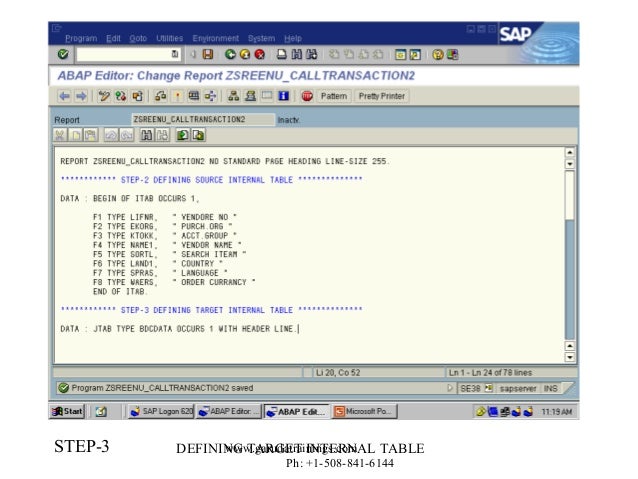Open the Utilities menu
Viewport: 638px width, 479px height.
pyautogui.click(x=170, y=38)
